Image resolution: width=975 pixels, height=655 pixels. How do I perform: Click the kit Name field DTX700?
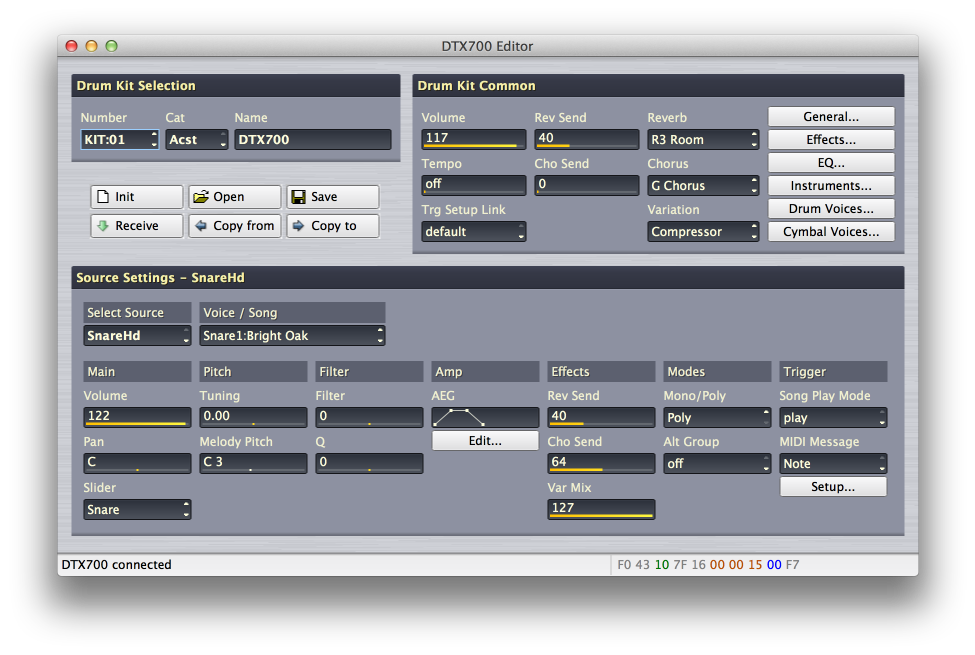click(312, 140)
